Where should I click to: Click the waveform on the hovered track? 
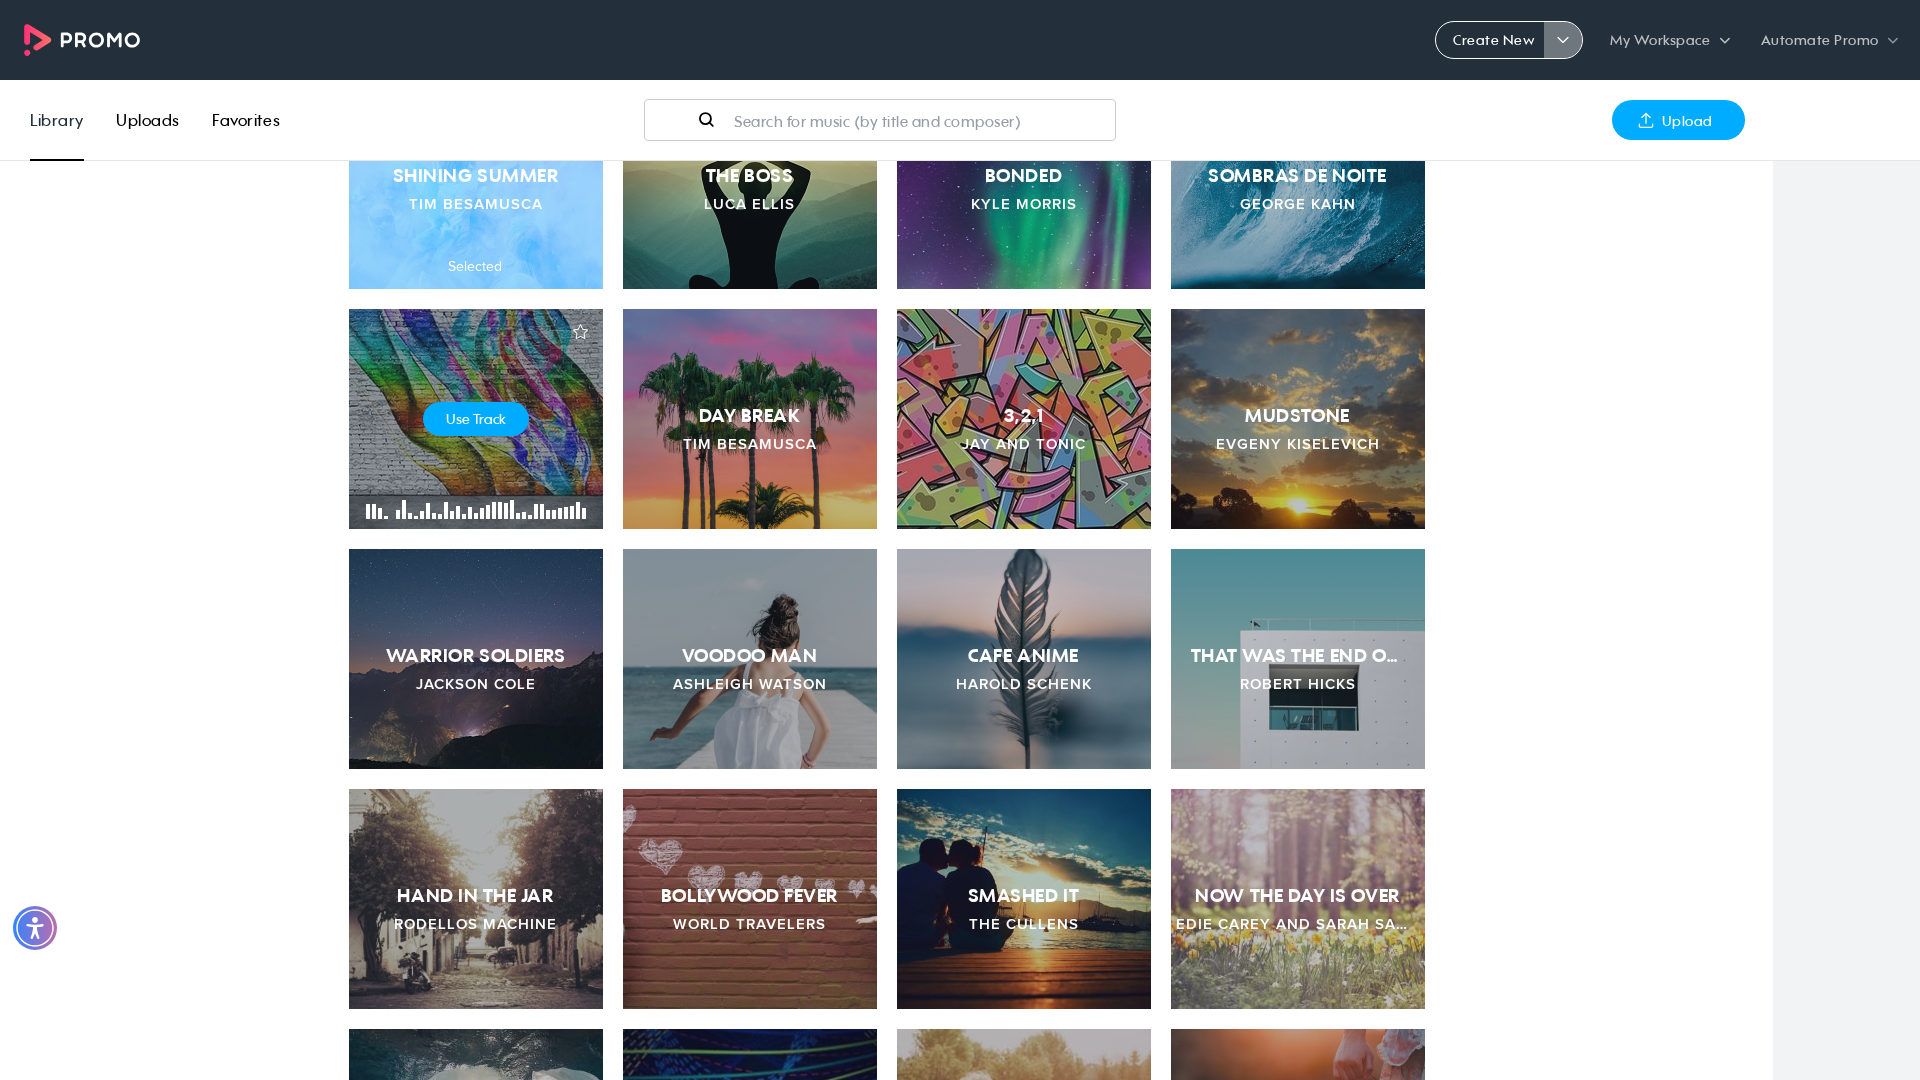point(476,510)
